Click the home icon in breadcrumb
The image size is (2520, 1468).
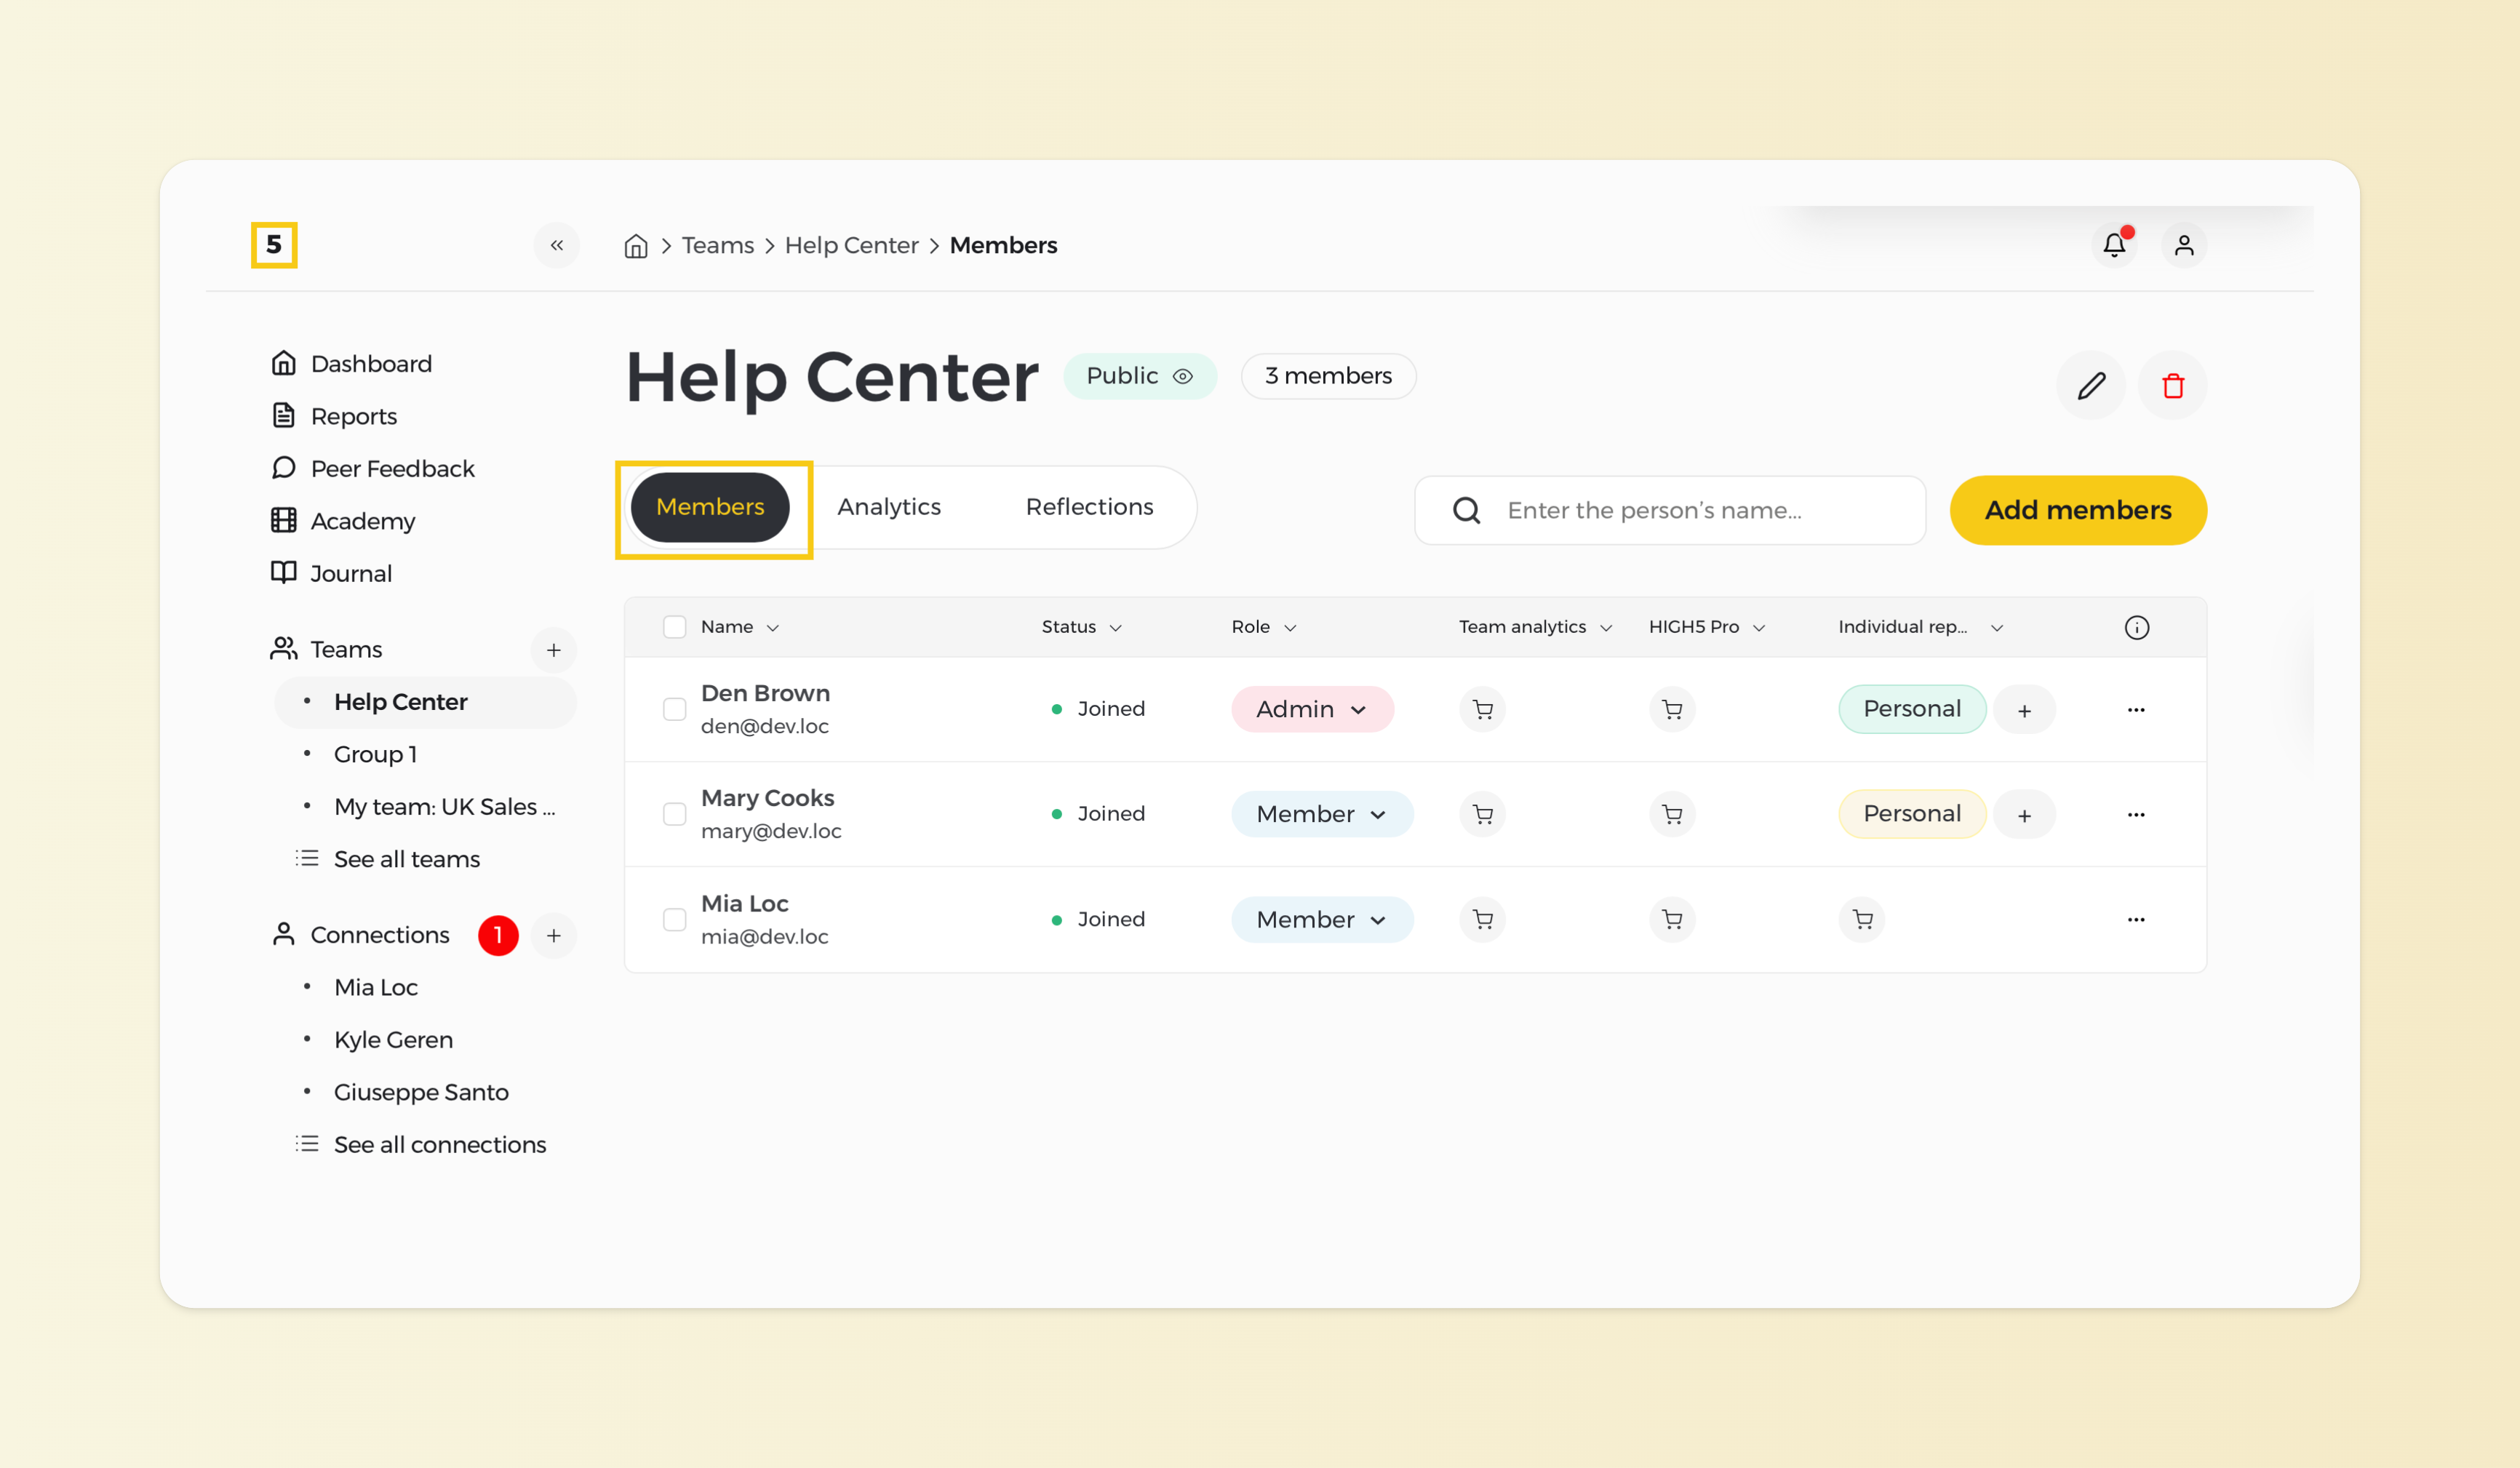636,246
